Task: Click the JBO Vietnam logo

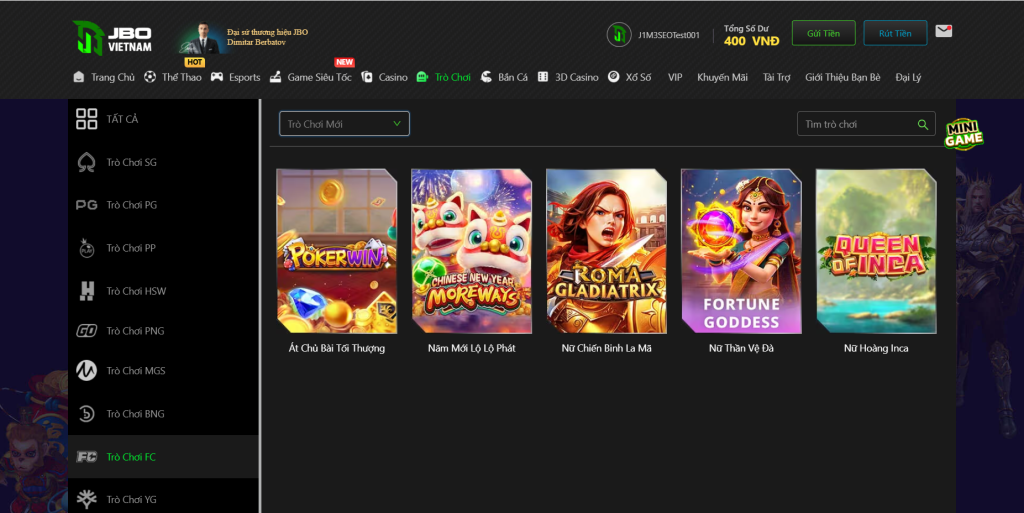Action: click(x=112, y=38)
